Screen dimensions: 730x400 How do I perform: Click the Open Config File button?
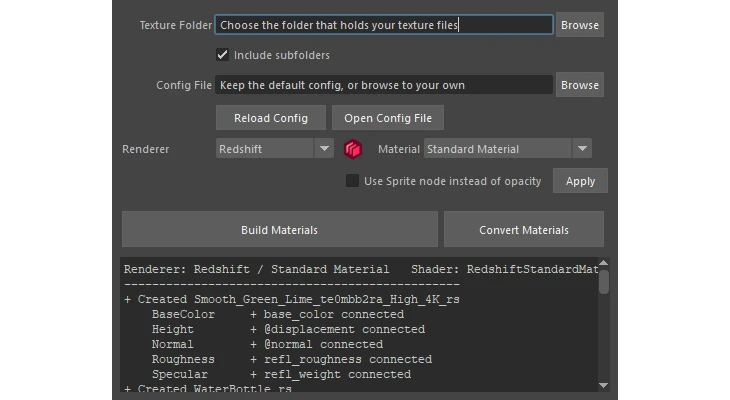(388, 118)
